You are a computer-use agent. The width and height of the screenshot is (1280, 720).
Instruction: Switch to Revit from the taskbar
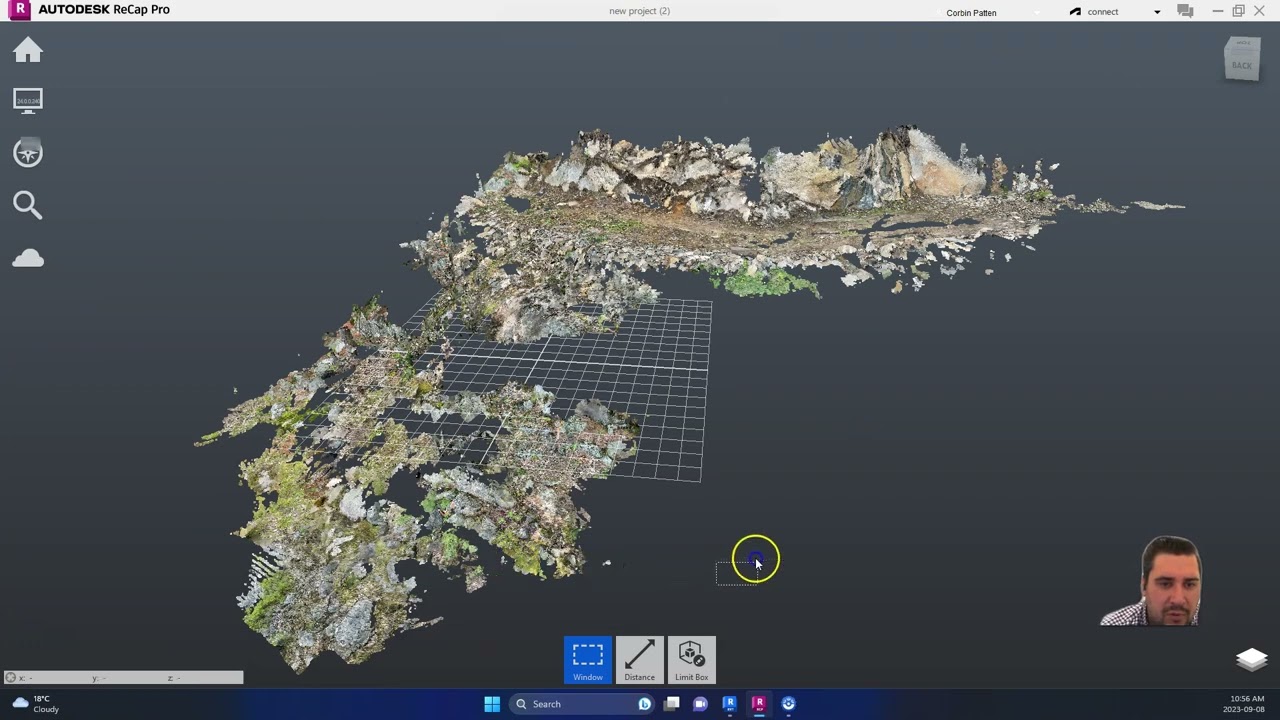point(730,704)
